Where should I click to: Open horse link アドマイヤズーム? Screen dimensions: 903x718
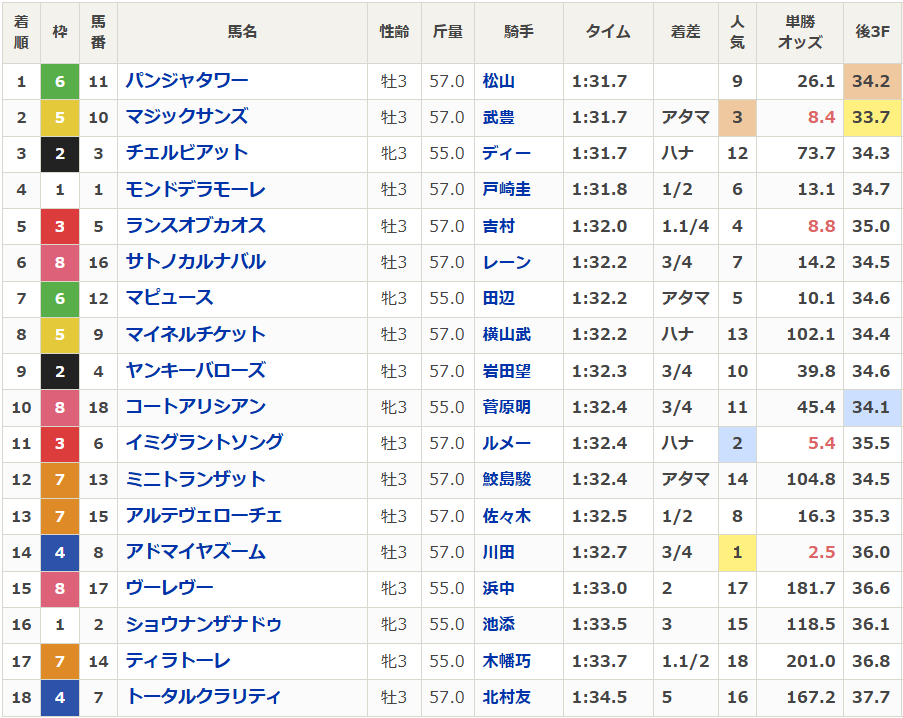coord(195,552)
